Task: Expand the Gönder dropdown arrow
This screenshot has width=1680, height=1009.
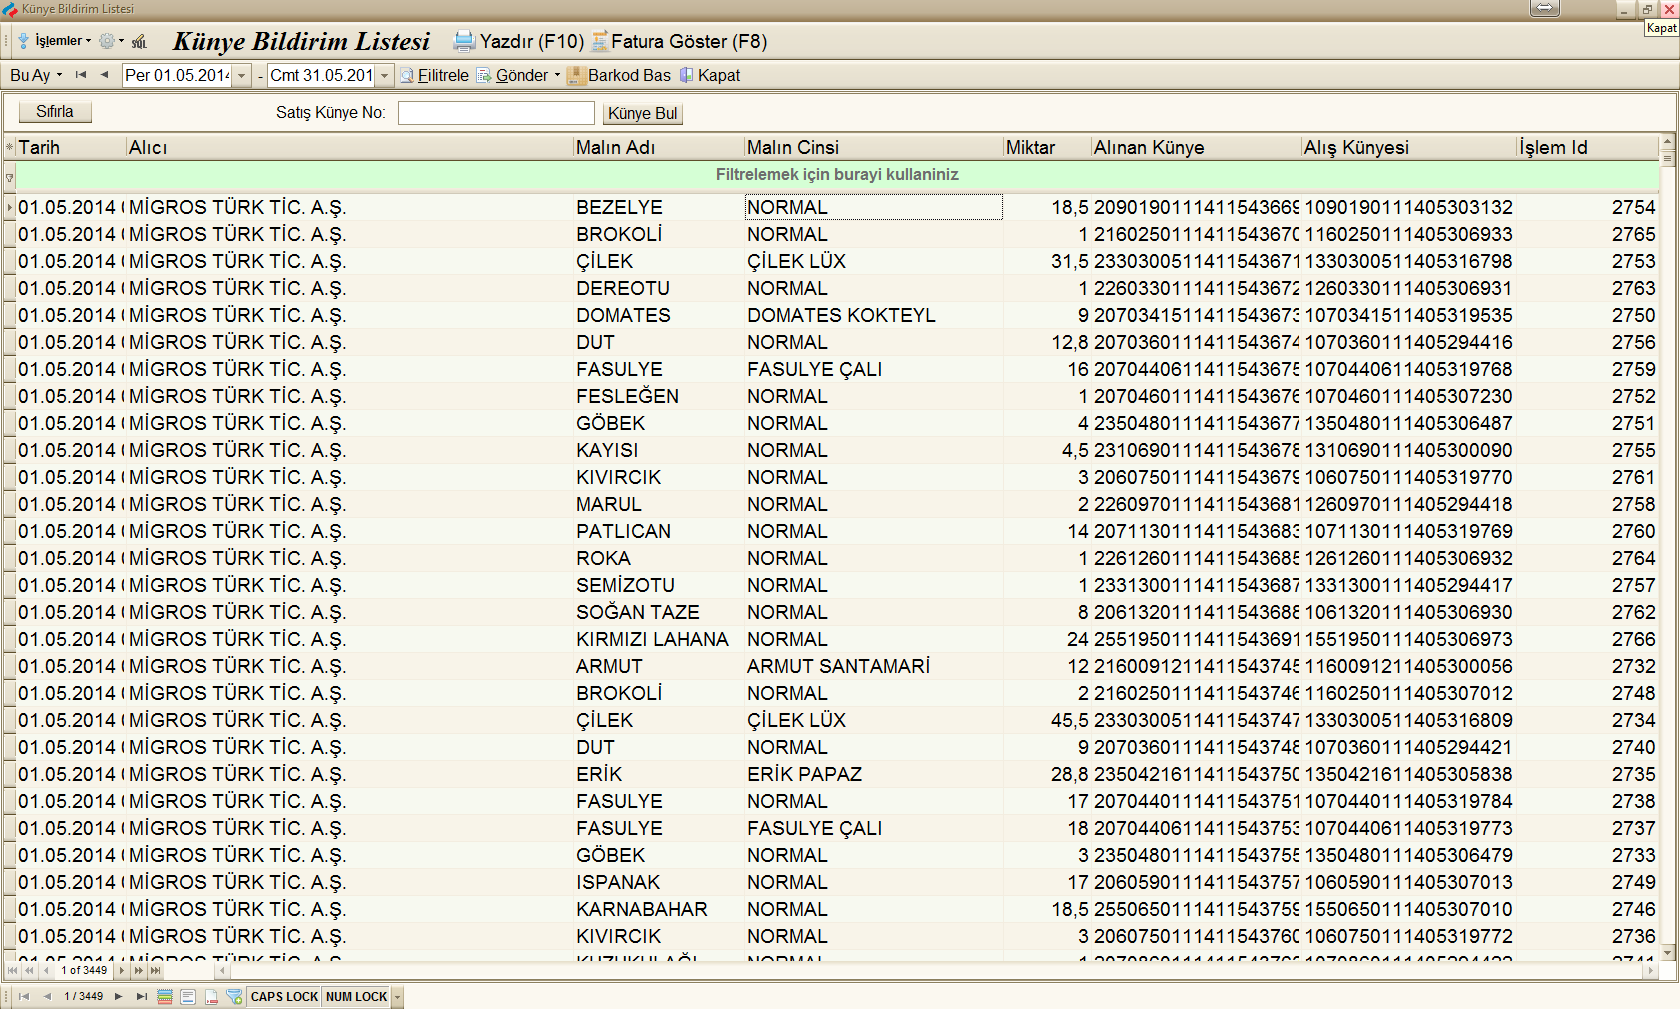Action: (557, 75)
